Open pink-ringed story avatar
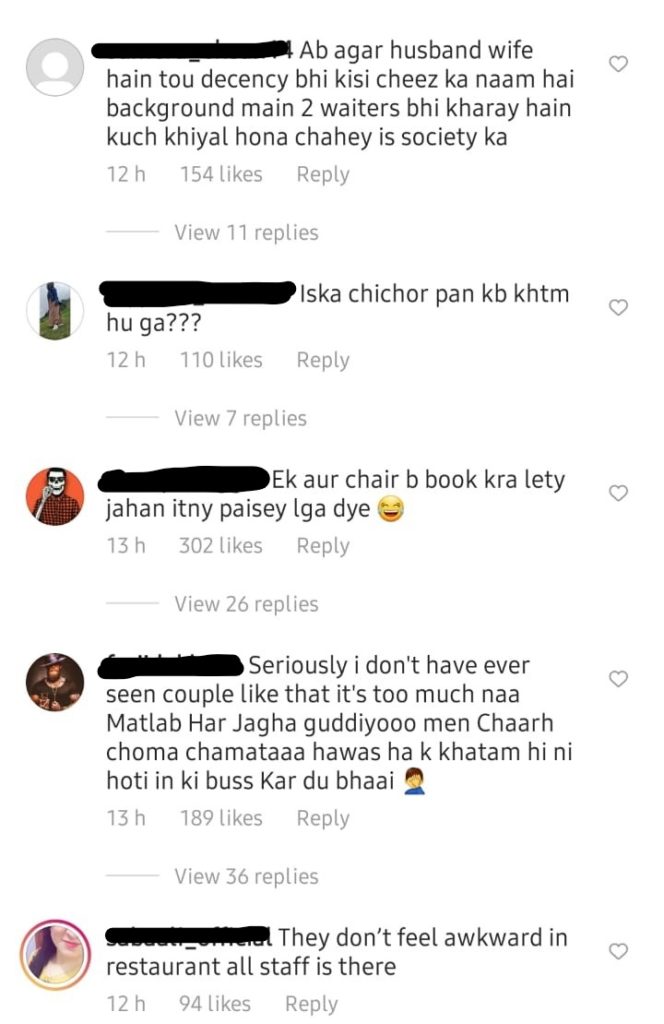664x1024 pixels. [x=55, y=954]
